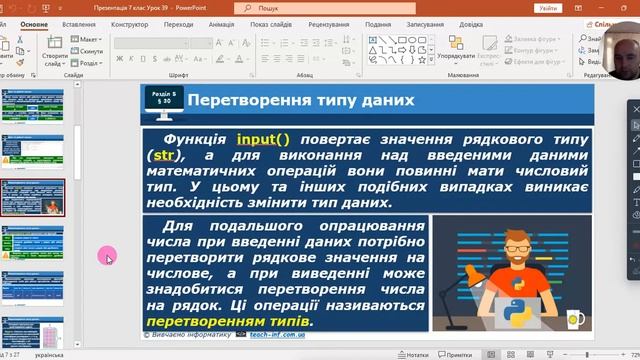Switch to Рецензування tab

click(329, 24)
